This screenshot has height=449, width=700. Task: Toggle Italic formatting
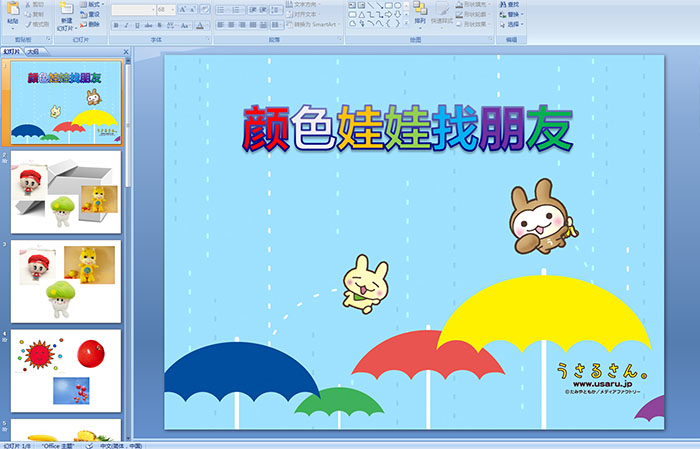coord(126,25)
